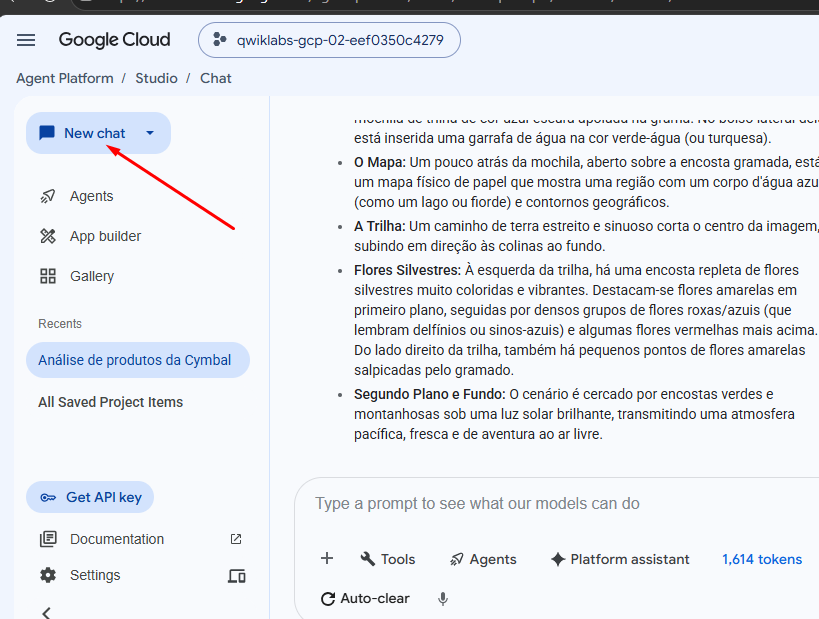Open the project picker qwiklabs-gcp-02-eef0350c4279
This screenshot has width=819, height=619.
(x=329, y=40)
